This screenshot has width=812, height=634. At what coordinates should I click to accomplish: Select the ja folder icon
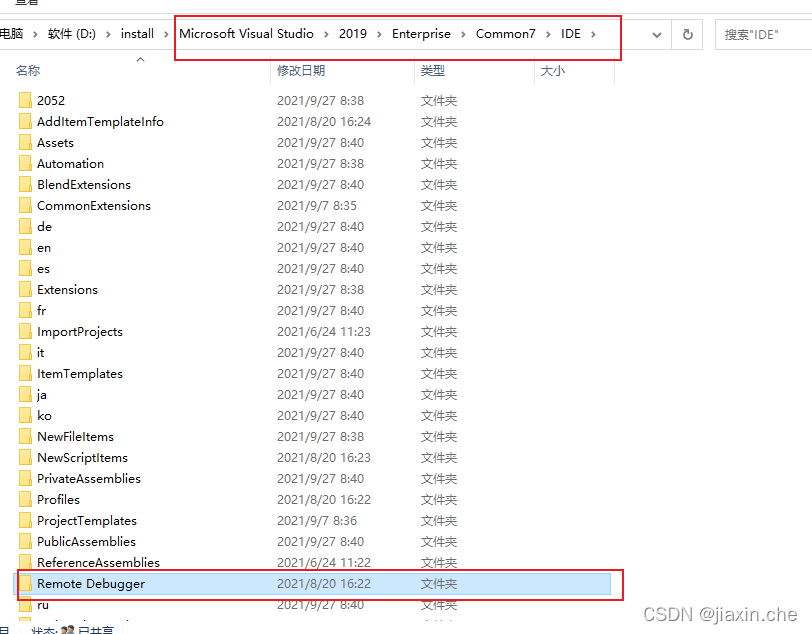point(25,394)
